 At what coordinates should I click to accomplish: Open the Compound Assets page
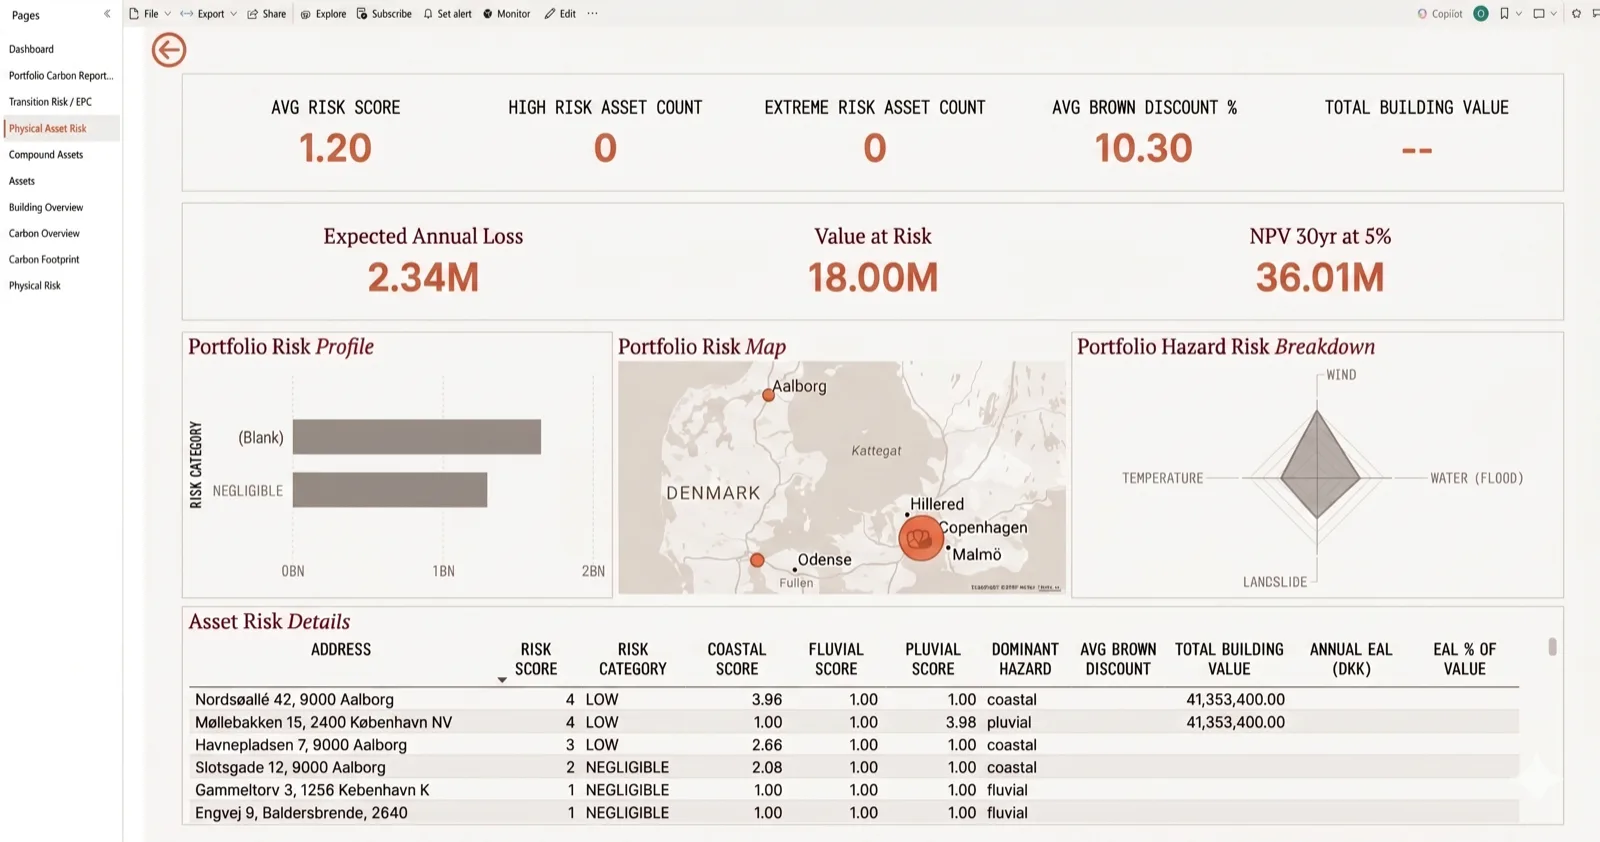pos(46,155)
